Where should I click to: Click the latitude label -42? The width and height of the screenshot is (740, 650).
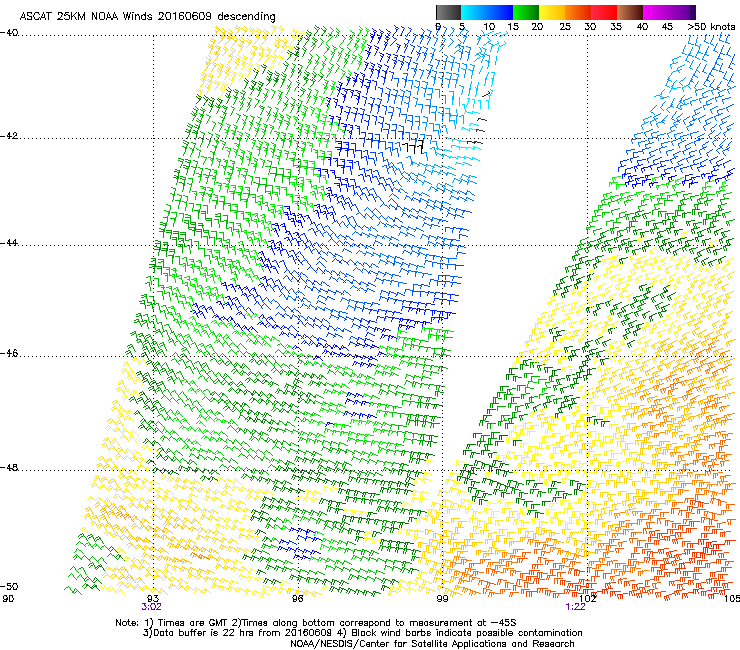[9, 136]
